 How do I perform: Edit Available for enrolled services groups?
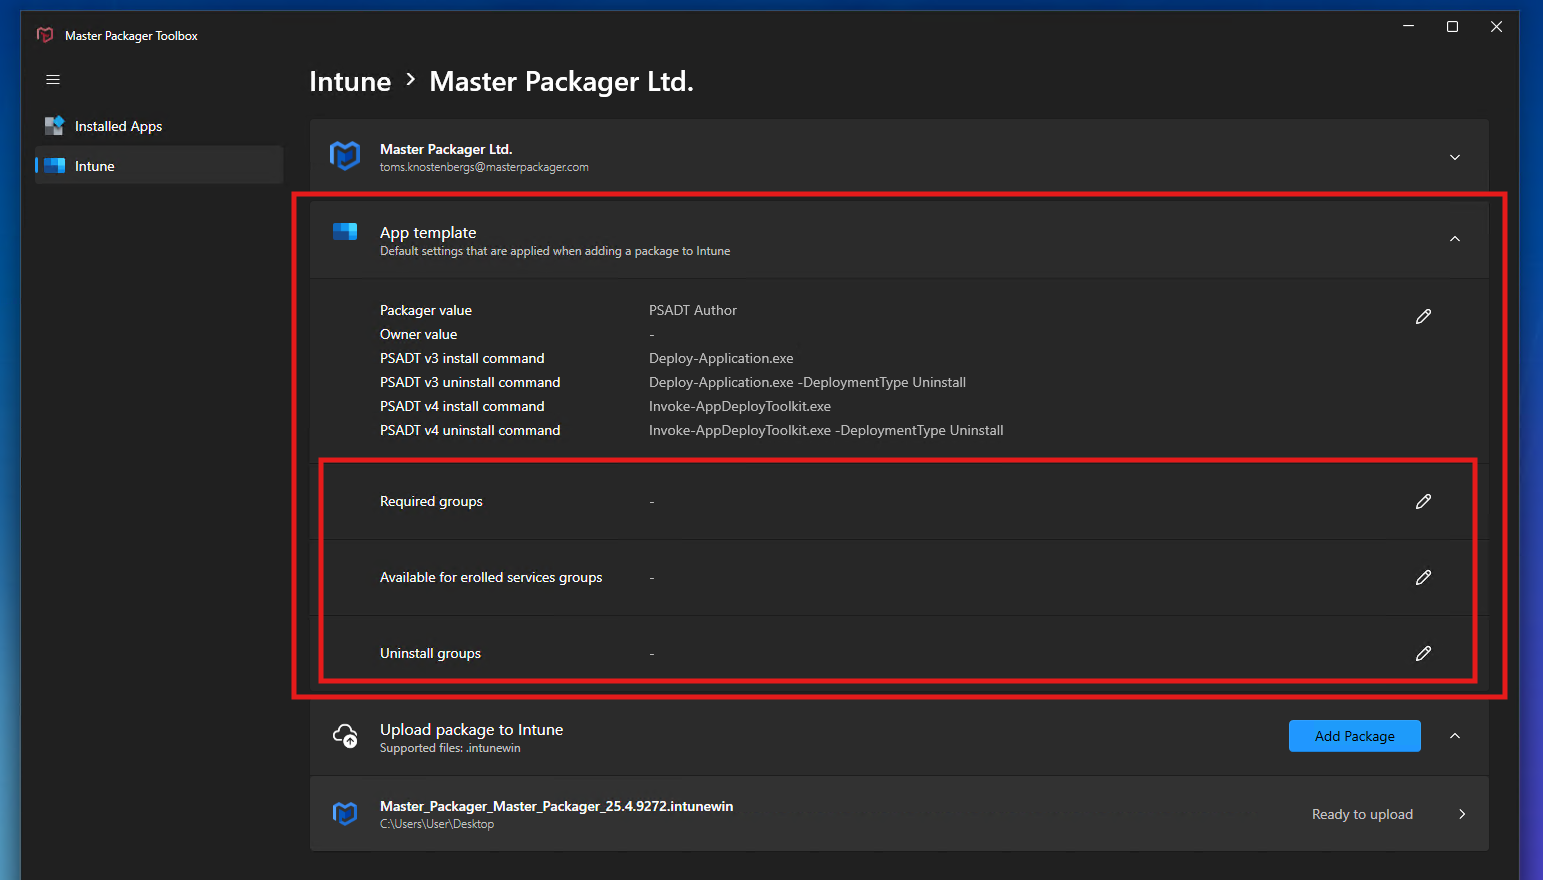[1423, 577]
